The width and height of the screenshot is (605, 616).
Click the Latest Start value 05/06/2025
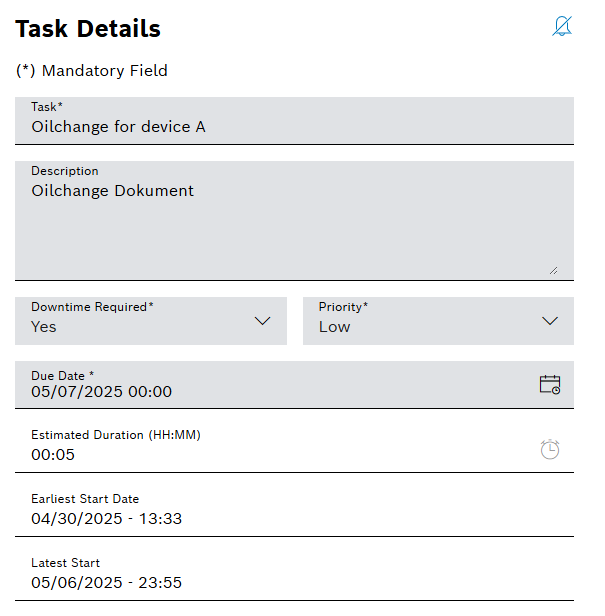click(106, 583)
